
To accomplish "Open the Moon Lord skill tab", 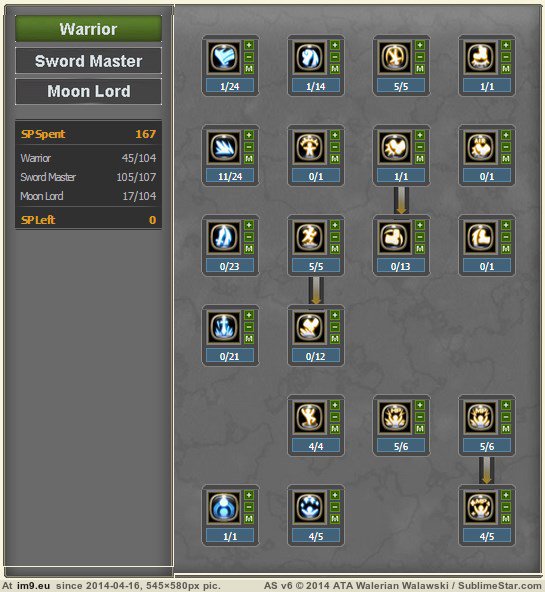I will click(88, 91).
